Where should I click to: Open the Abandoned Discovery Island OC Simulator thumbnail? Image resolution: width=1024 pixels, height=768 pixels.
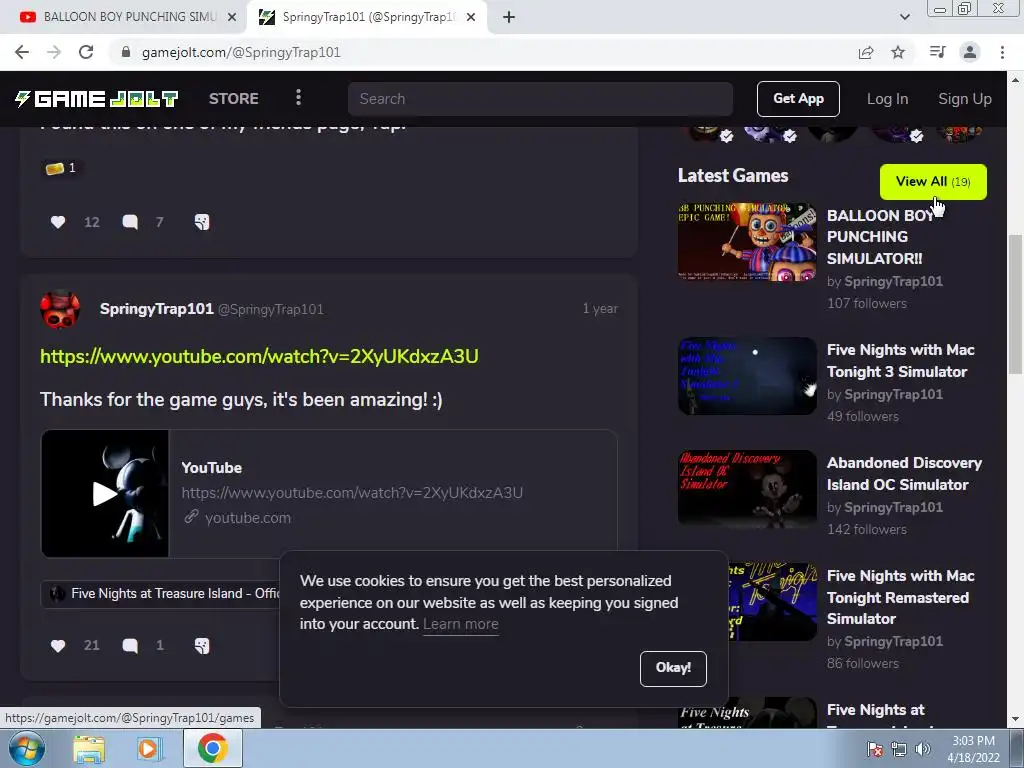click(747, 489)
